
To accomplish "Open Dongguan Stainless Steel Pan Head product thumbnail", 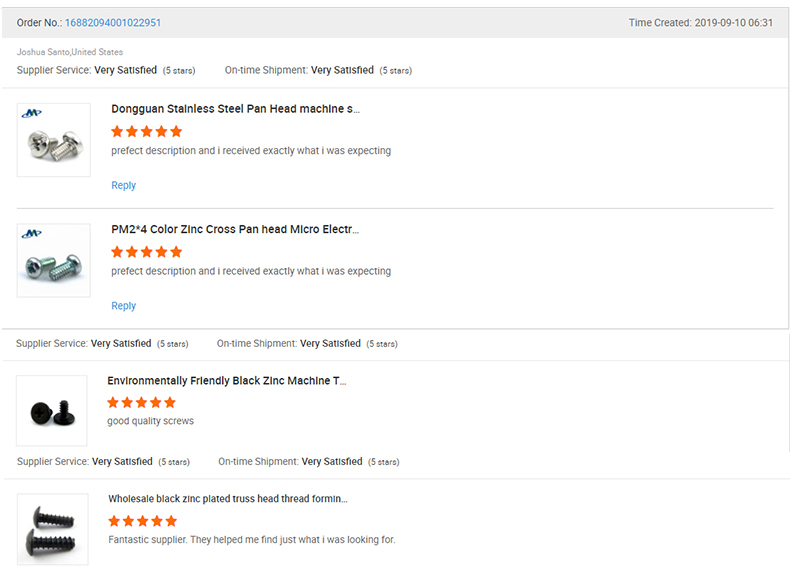I will [x=54, y=140].
